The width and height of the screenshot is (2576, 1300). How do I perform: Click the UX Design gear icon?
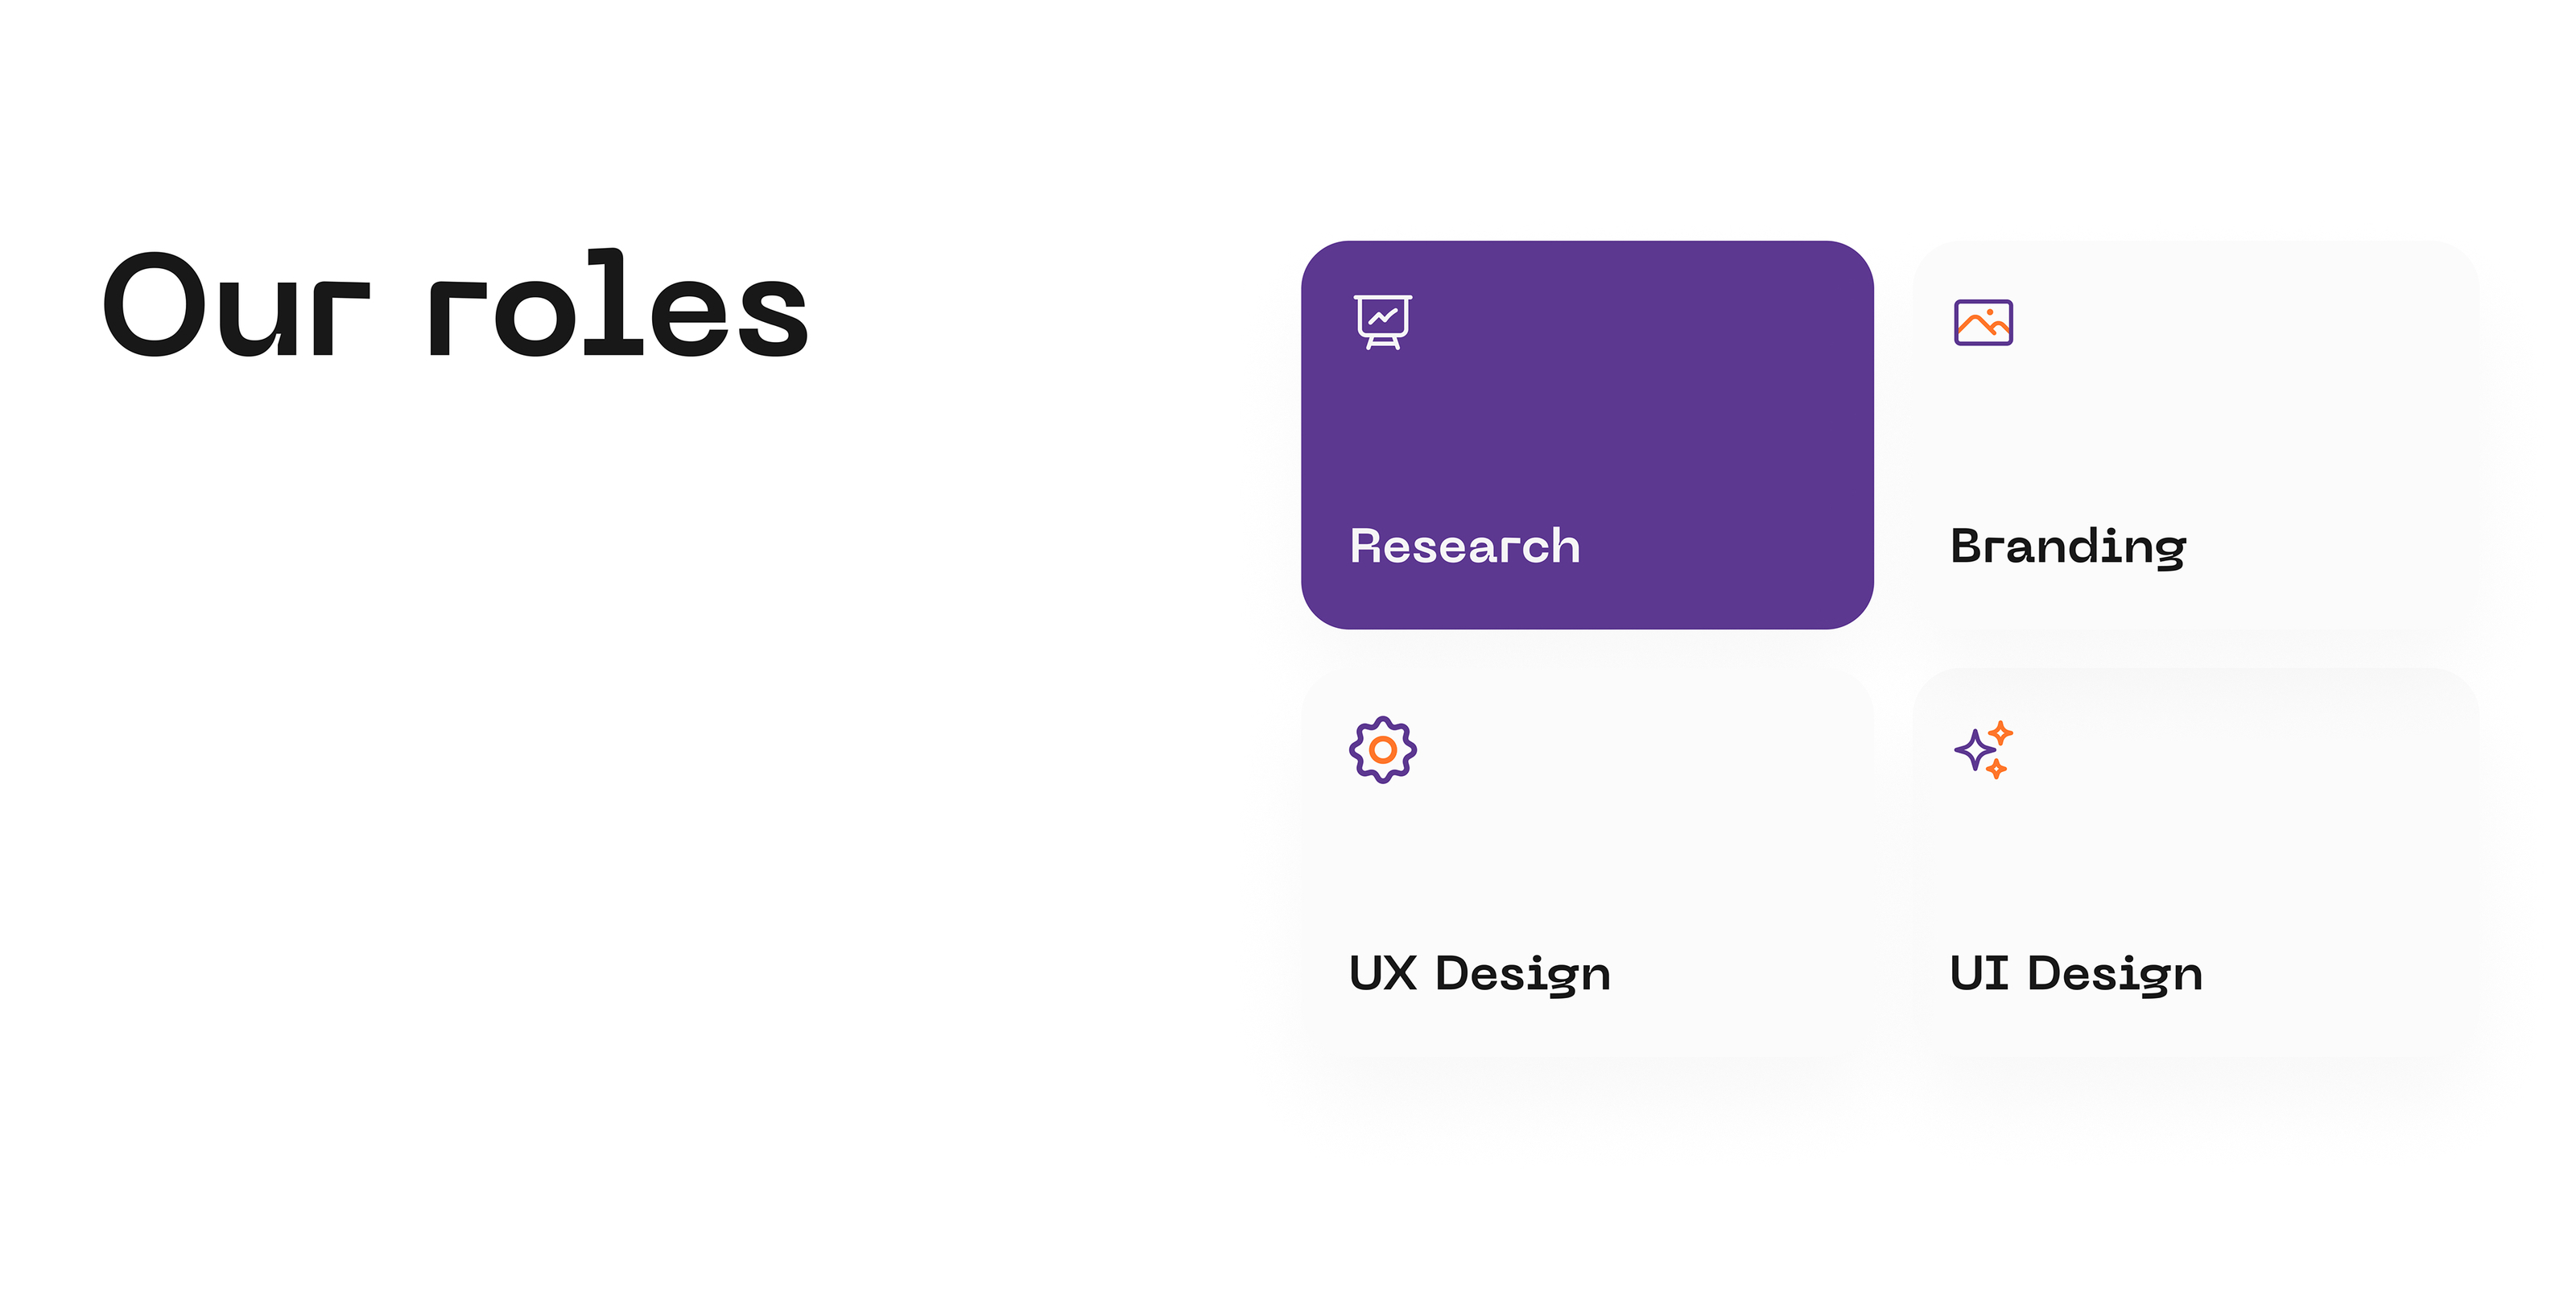pos(1383,750)
